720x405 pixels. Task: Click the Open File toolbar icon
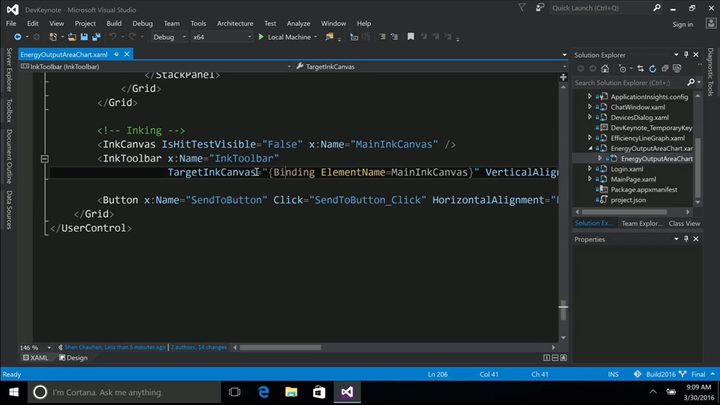72,37
